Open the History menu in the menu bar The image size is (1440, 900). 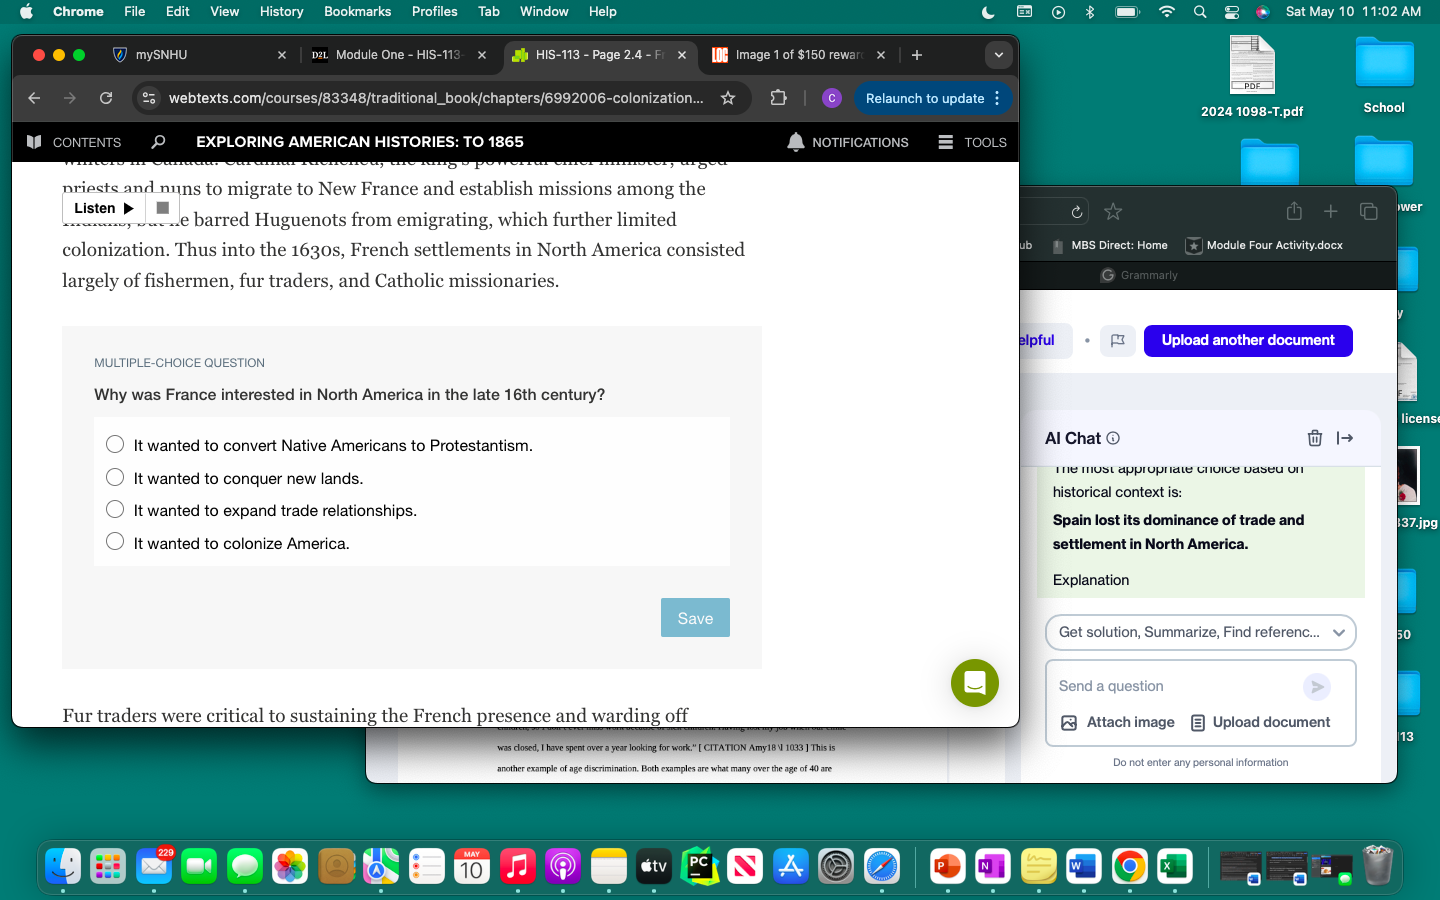(281, 11)
